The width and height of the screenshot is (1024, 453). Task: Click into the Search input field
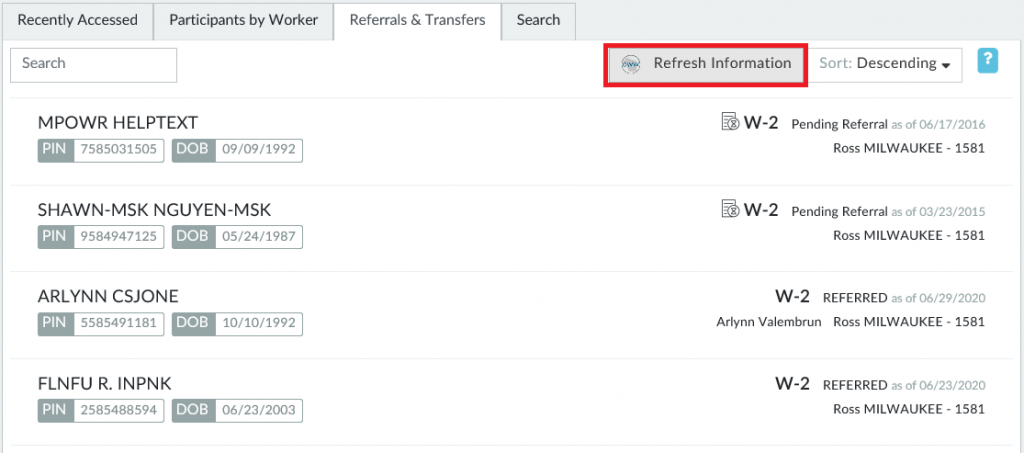93,64
